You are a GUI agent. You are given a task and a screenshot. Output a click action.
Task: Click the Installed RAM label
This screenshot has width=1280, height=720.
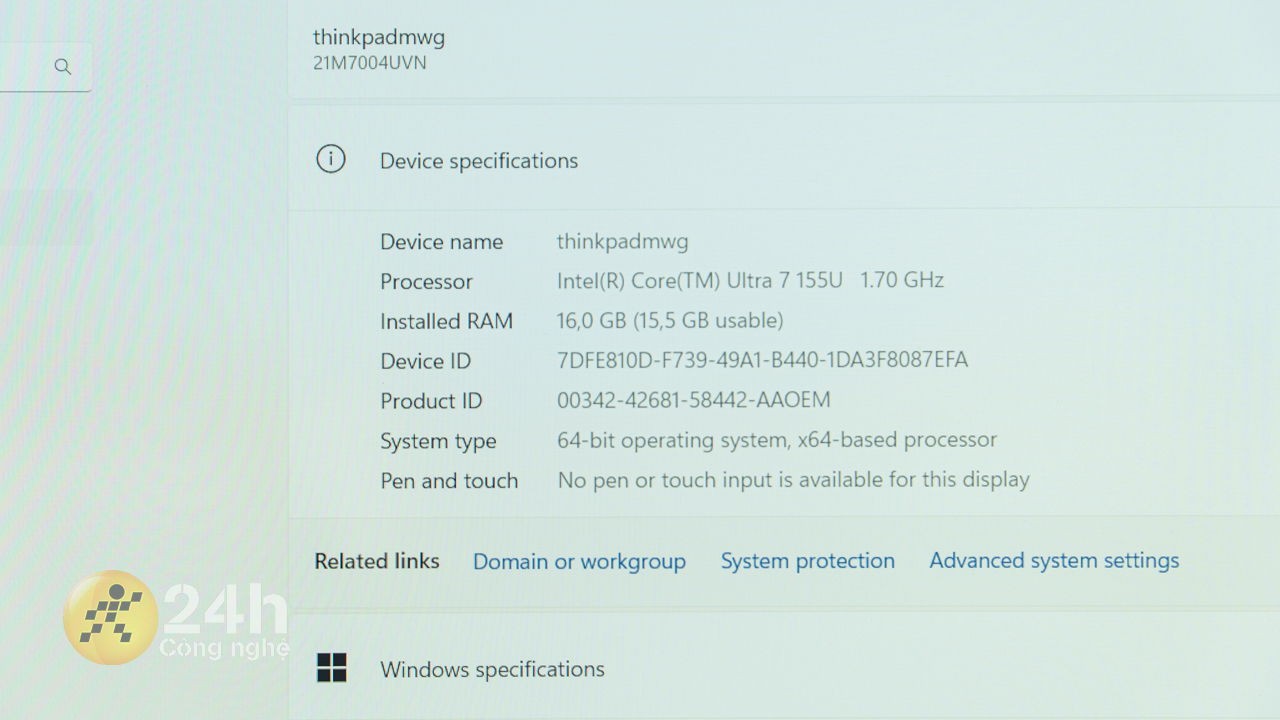coord(446,321)
